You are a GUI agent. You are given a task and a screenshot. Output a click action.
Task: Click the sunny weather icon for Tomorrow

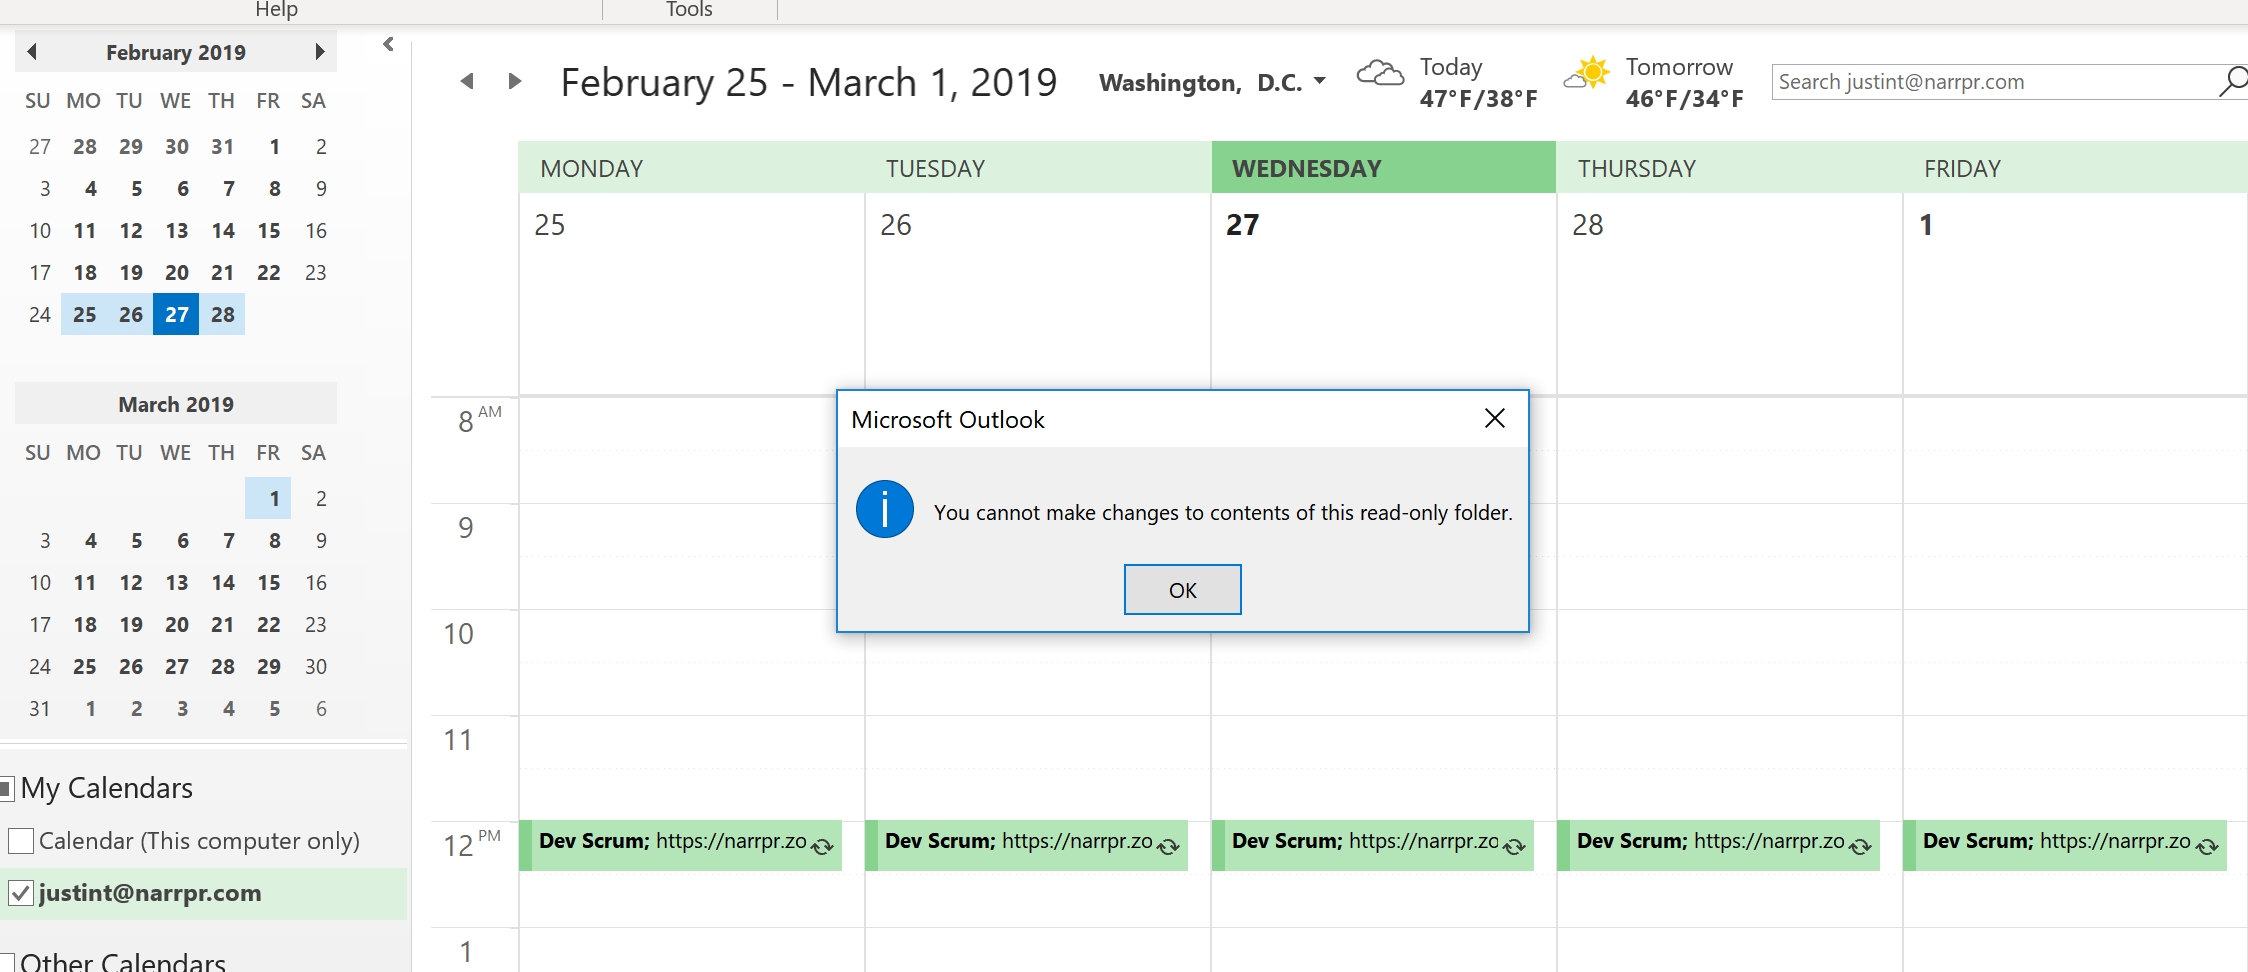click(1587, 73)
